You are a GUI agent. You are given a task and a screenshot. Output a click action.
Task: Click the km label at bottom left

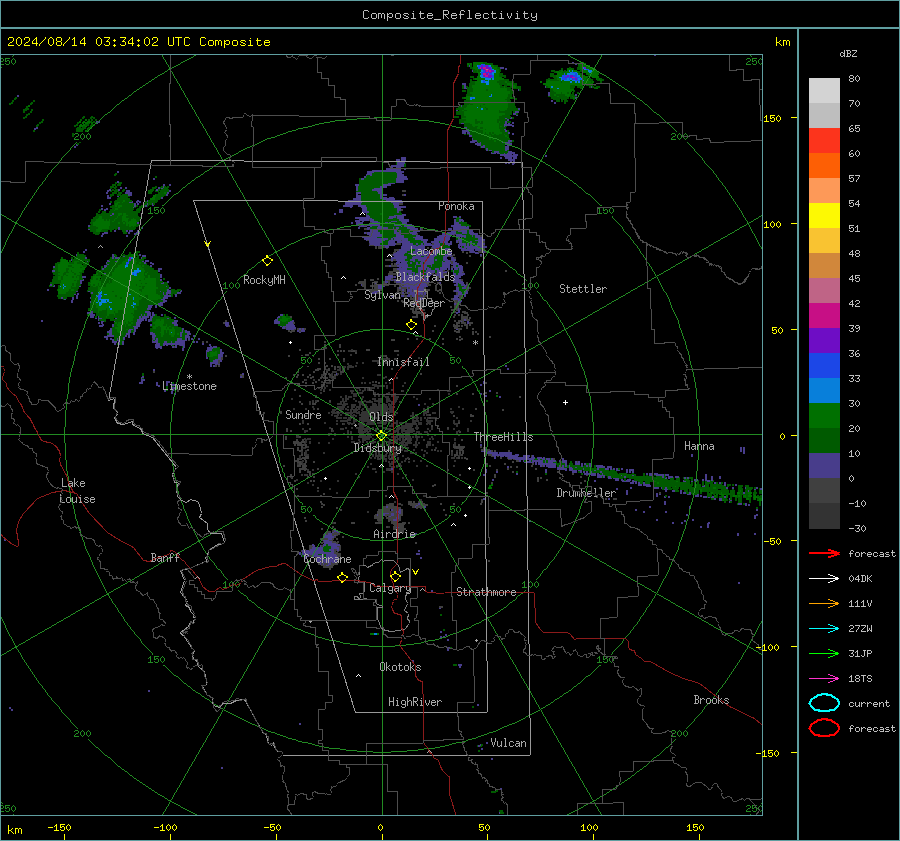pyautogui.click(x=14, y=830)
